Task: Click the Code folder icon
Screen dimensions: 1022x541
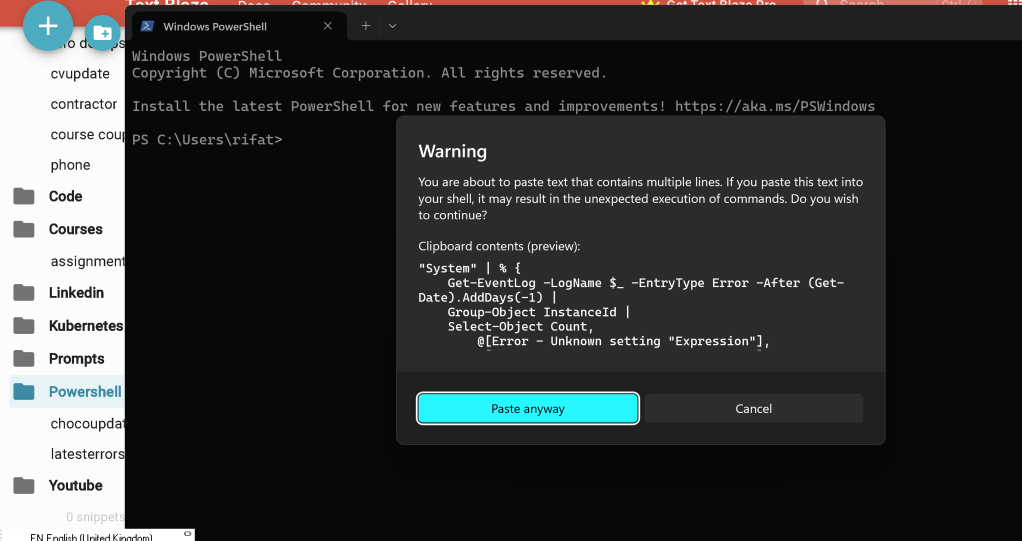Action: point(23,196)
